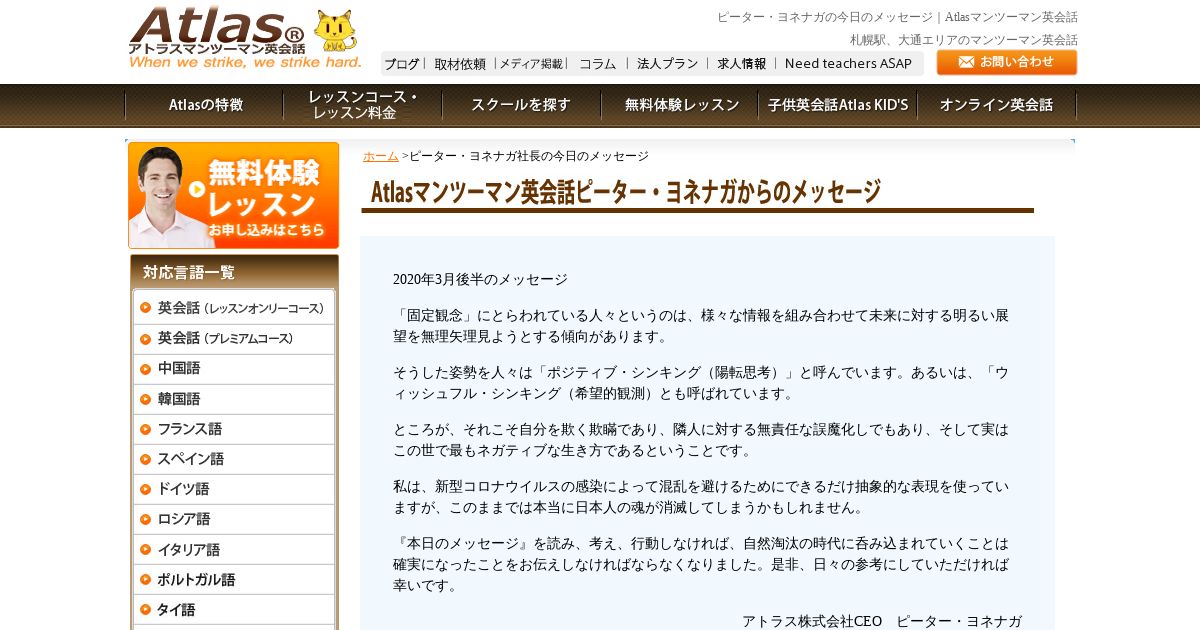The width and height of the screenshot is (1200, 630).
Task: Open the コラム link
Action: click(598, 64)
